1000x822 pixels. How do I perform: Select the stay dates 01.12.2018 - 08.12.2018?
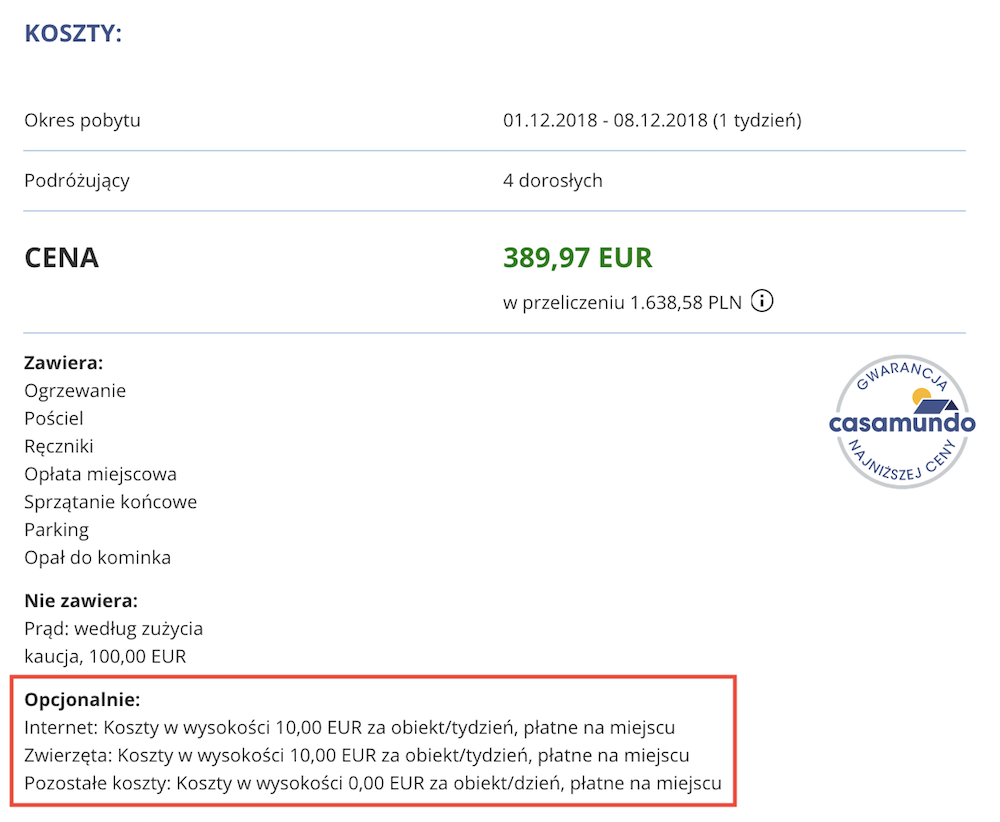[x=652, y=121]
